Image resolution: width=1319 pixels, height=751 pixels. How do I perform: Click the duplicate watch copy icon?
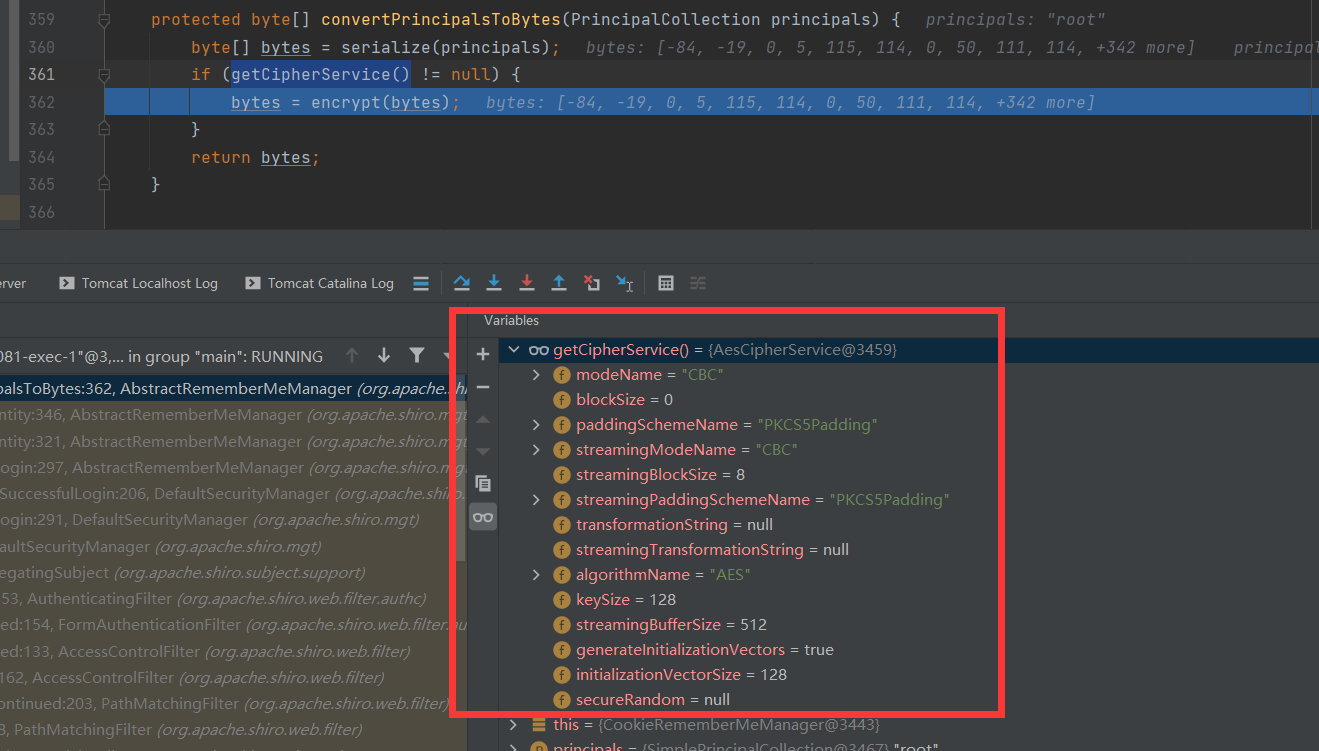pos(483,484)
